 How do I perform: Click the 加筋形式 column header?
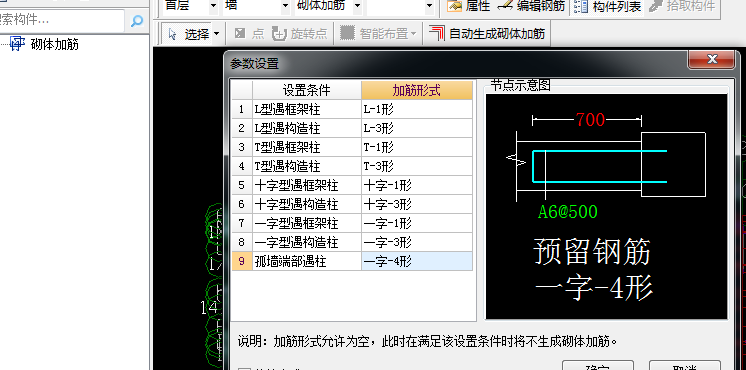[x=417, y=90]
